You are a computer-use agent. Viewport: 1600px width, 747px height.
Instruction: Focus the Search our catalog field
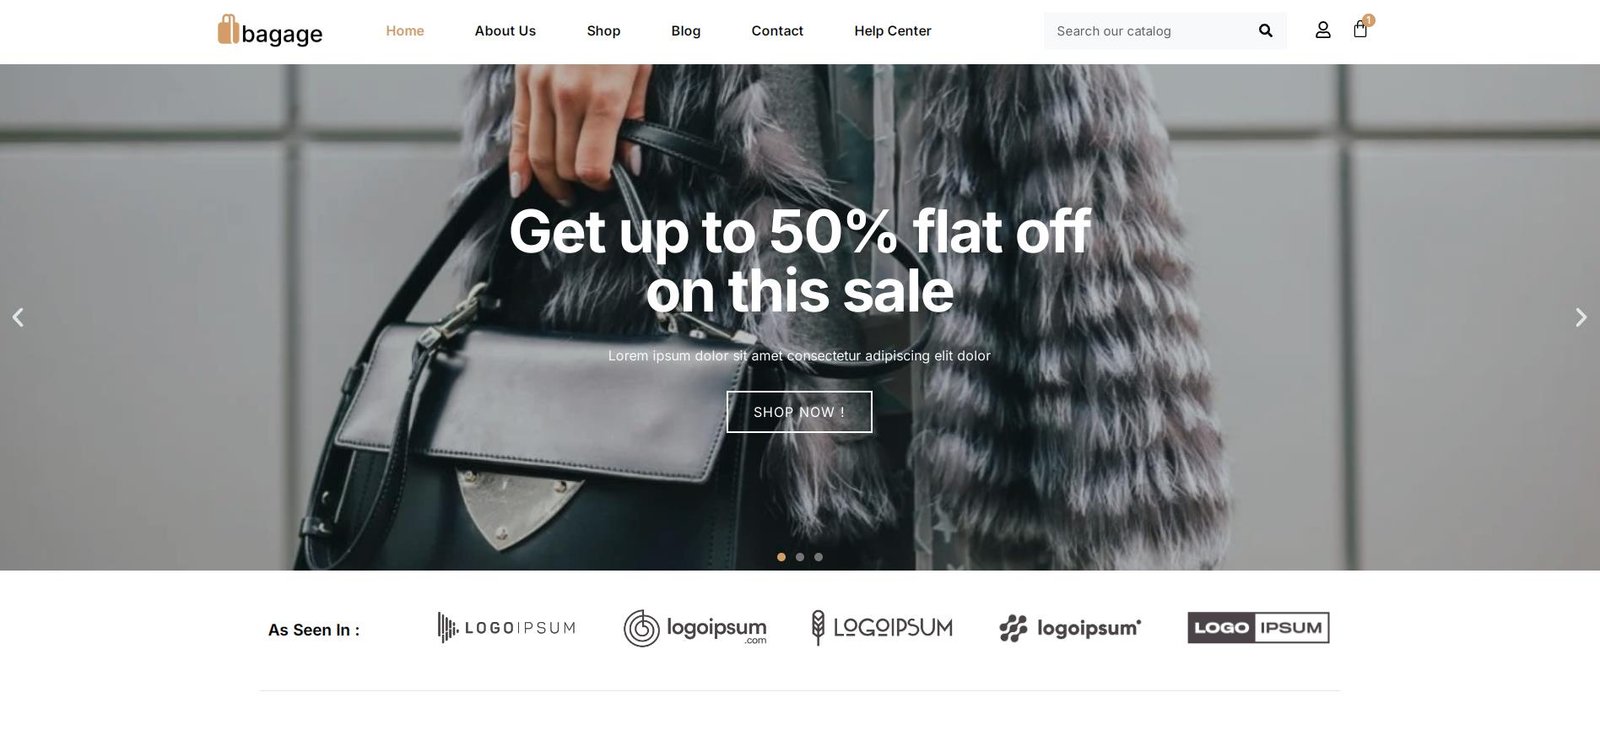1150,31
